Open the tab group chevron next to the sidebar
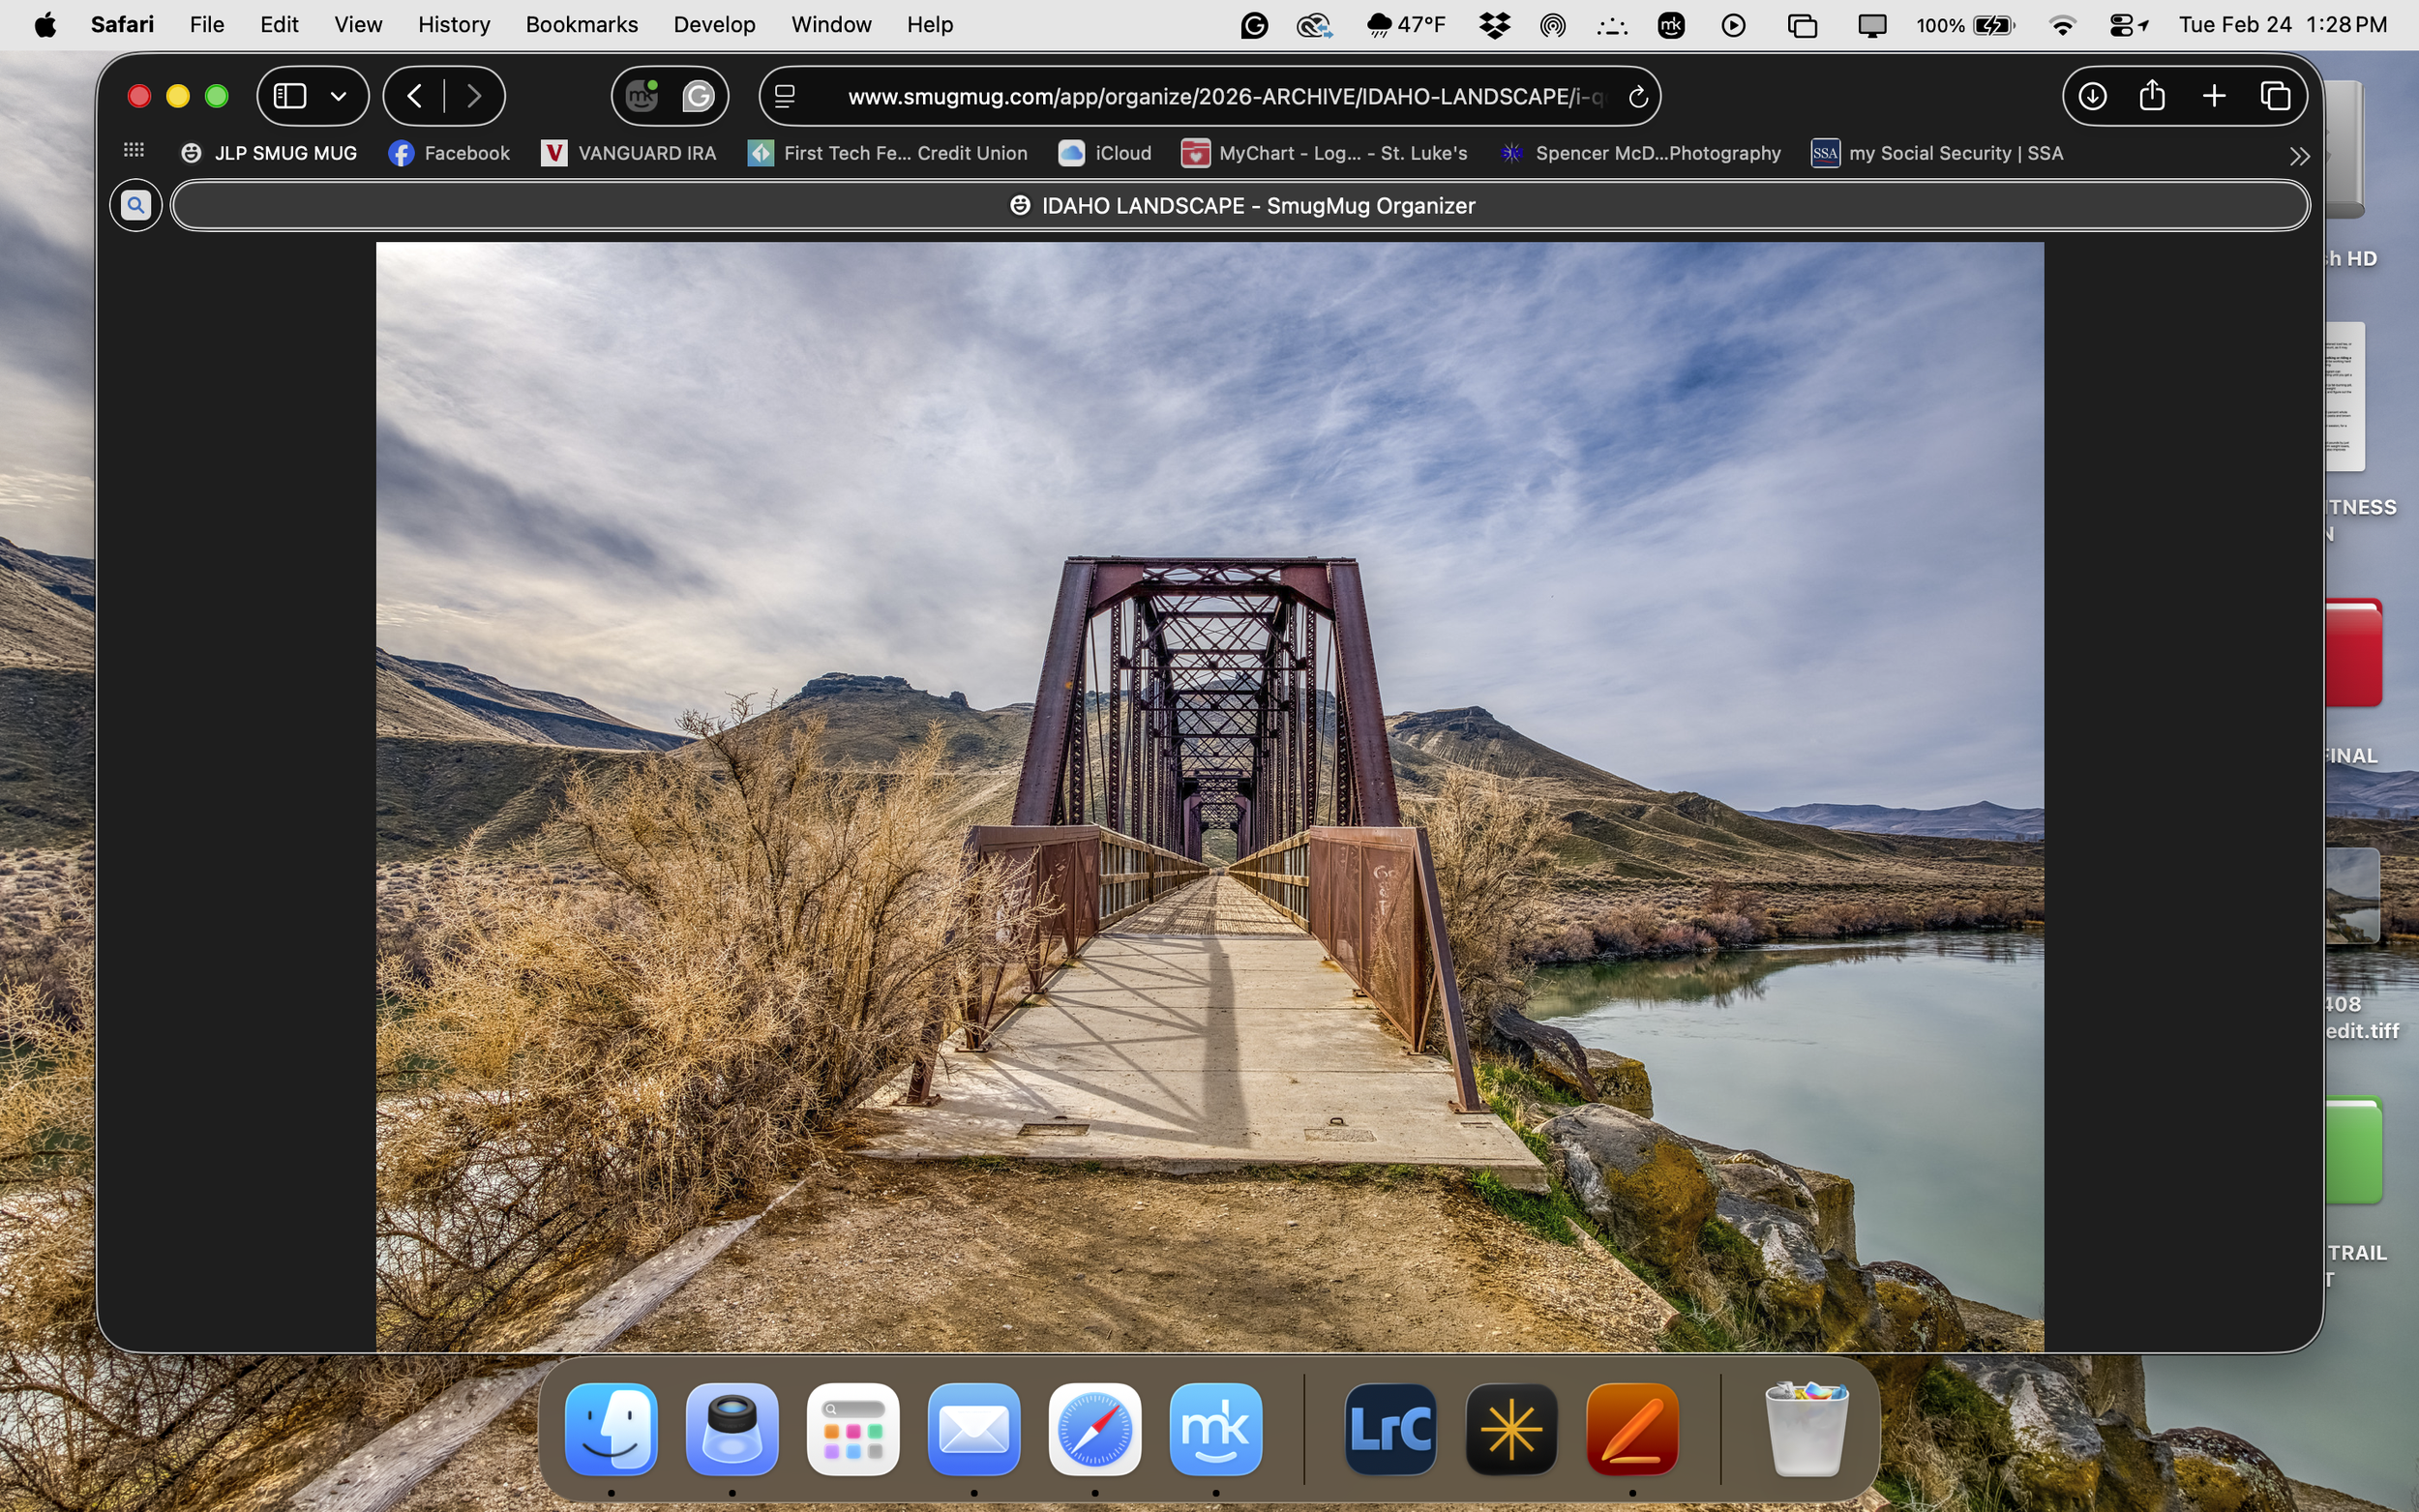This screenshot has height=1512, width=2419. point(339,96)
